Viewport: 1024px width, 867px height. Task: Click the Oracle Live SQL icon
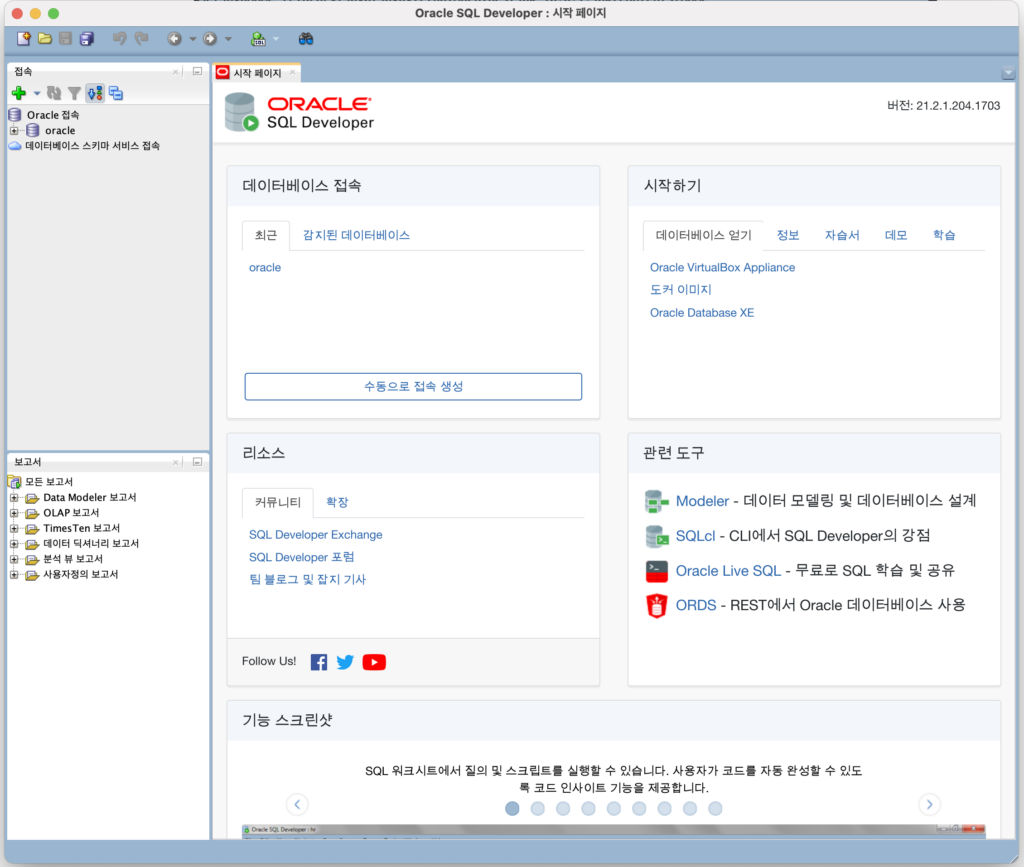[x=656, y=571]
